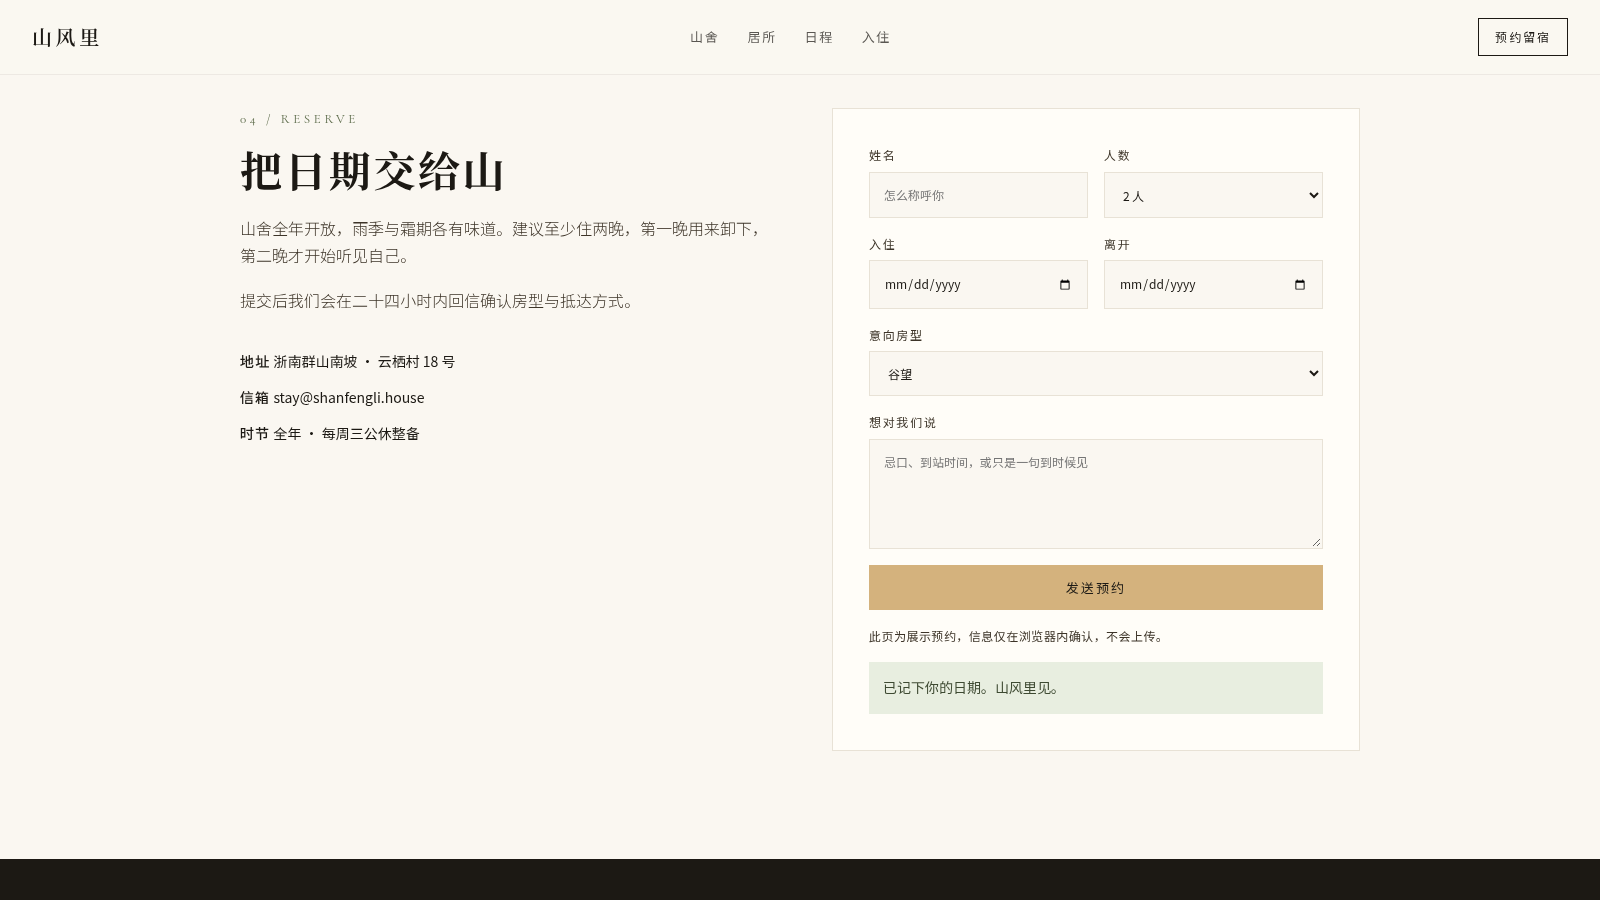This screenshot has width=1600, height=900.
Task: Focus the 姓名 name input field
Action: point(978,195)
